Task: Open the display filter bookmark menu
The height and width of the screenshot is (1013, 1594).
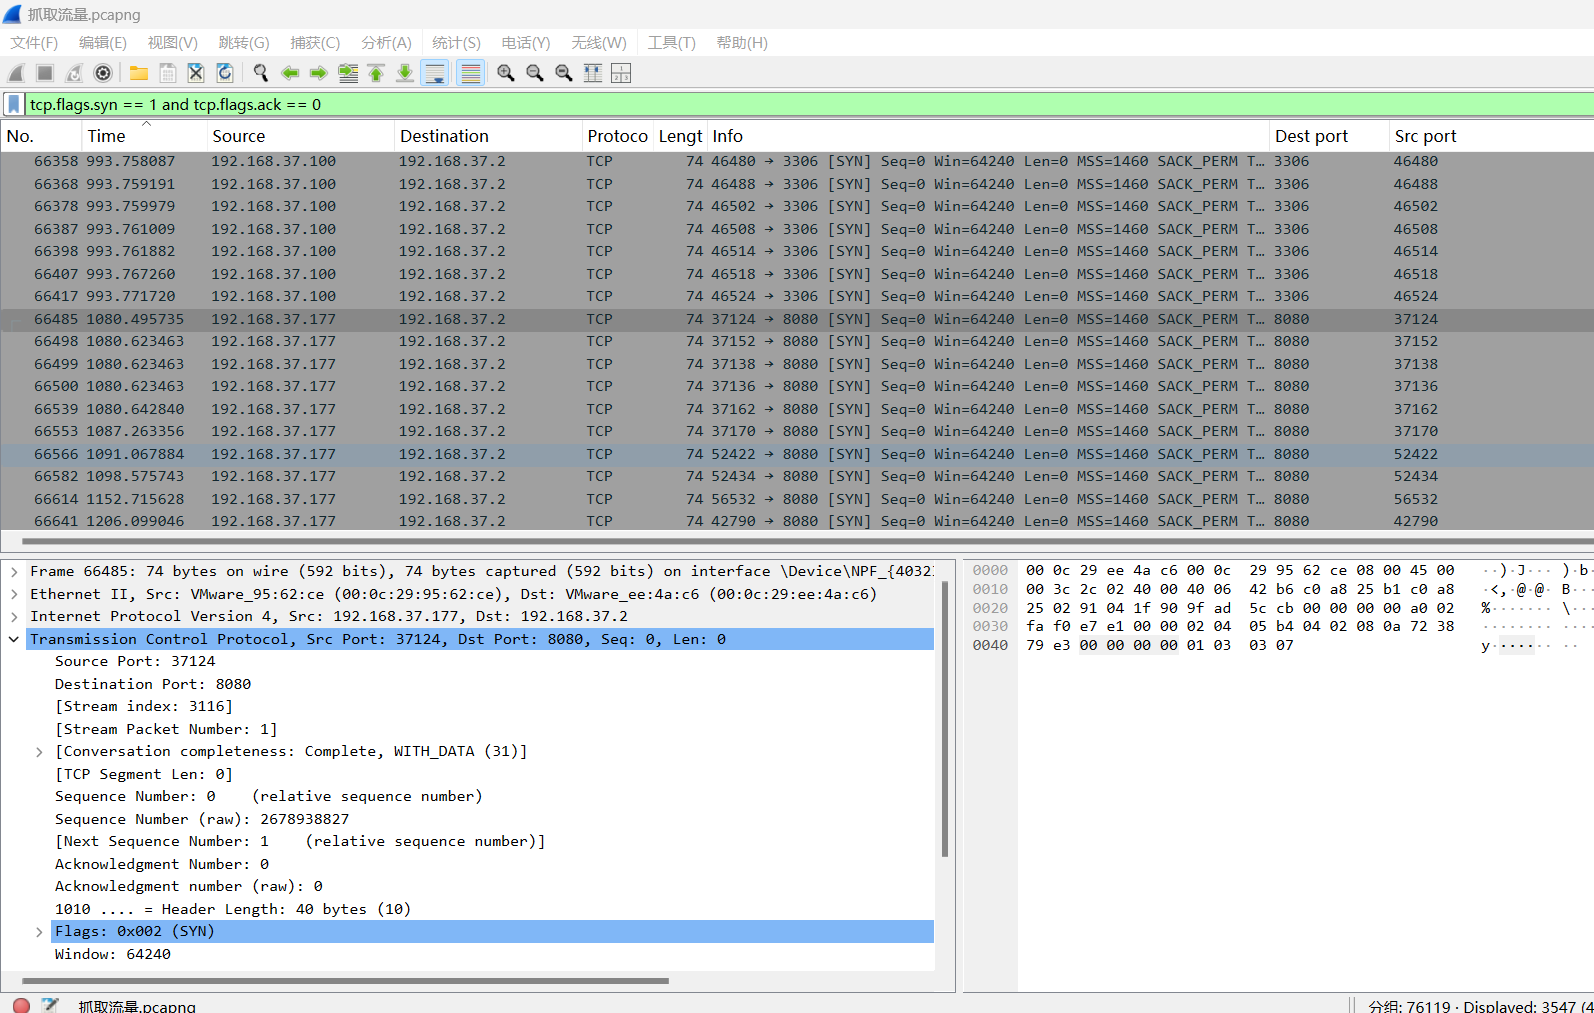Action: pos(14,104)
